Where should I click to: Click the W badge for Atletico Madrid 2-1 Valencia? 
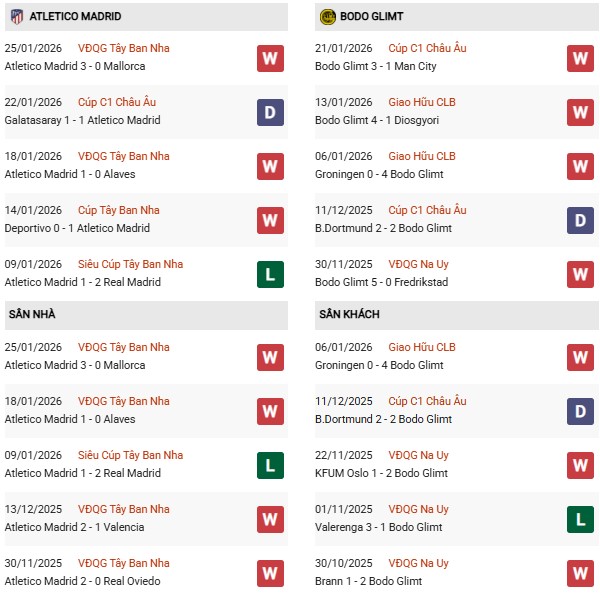pyautogui.click(x=269, y=519)
